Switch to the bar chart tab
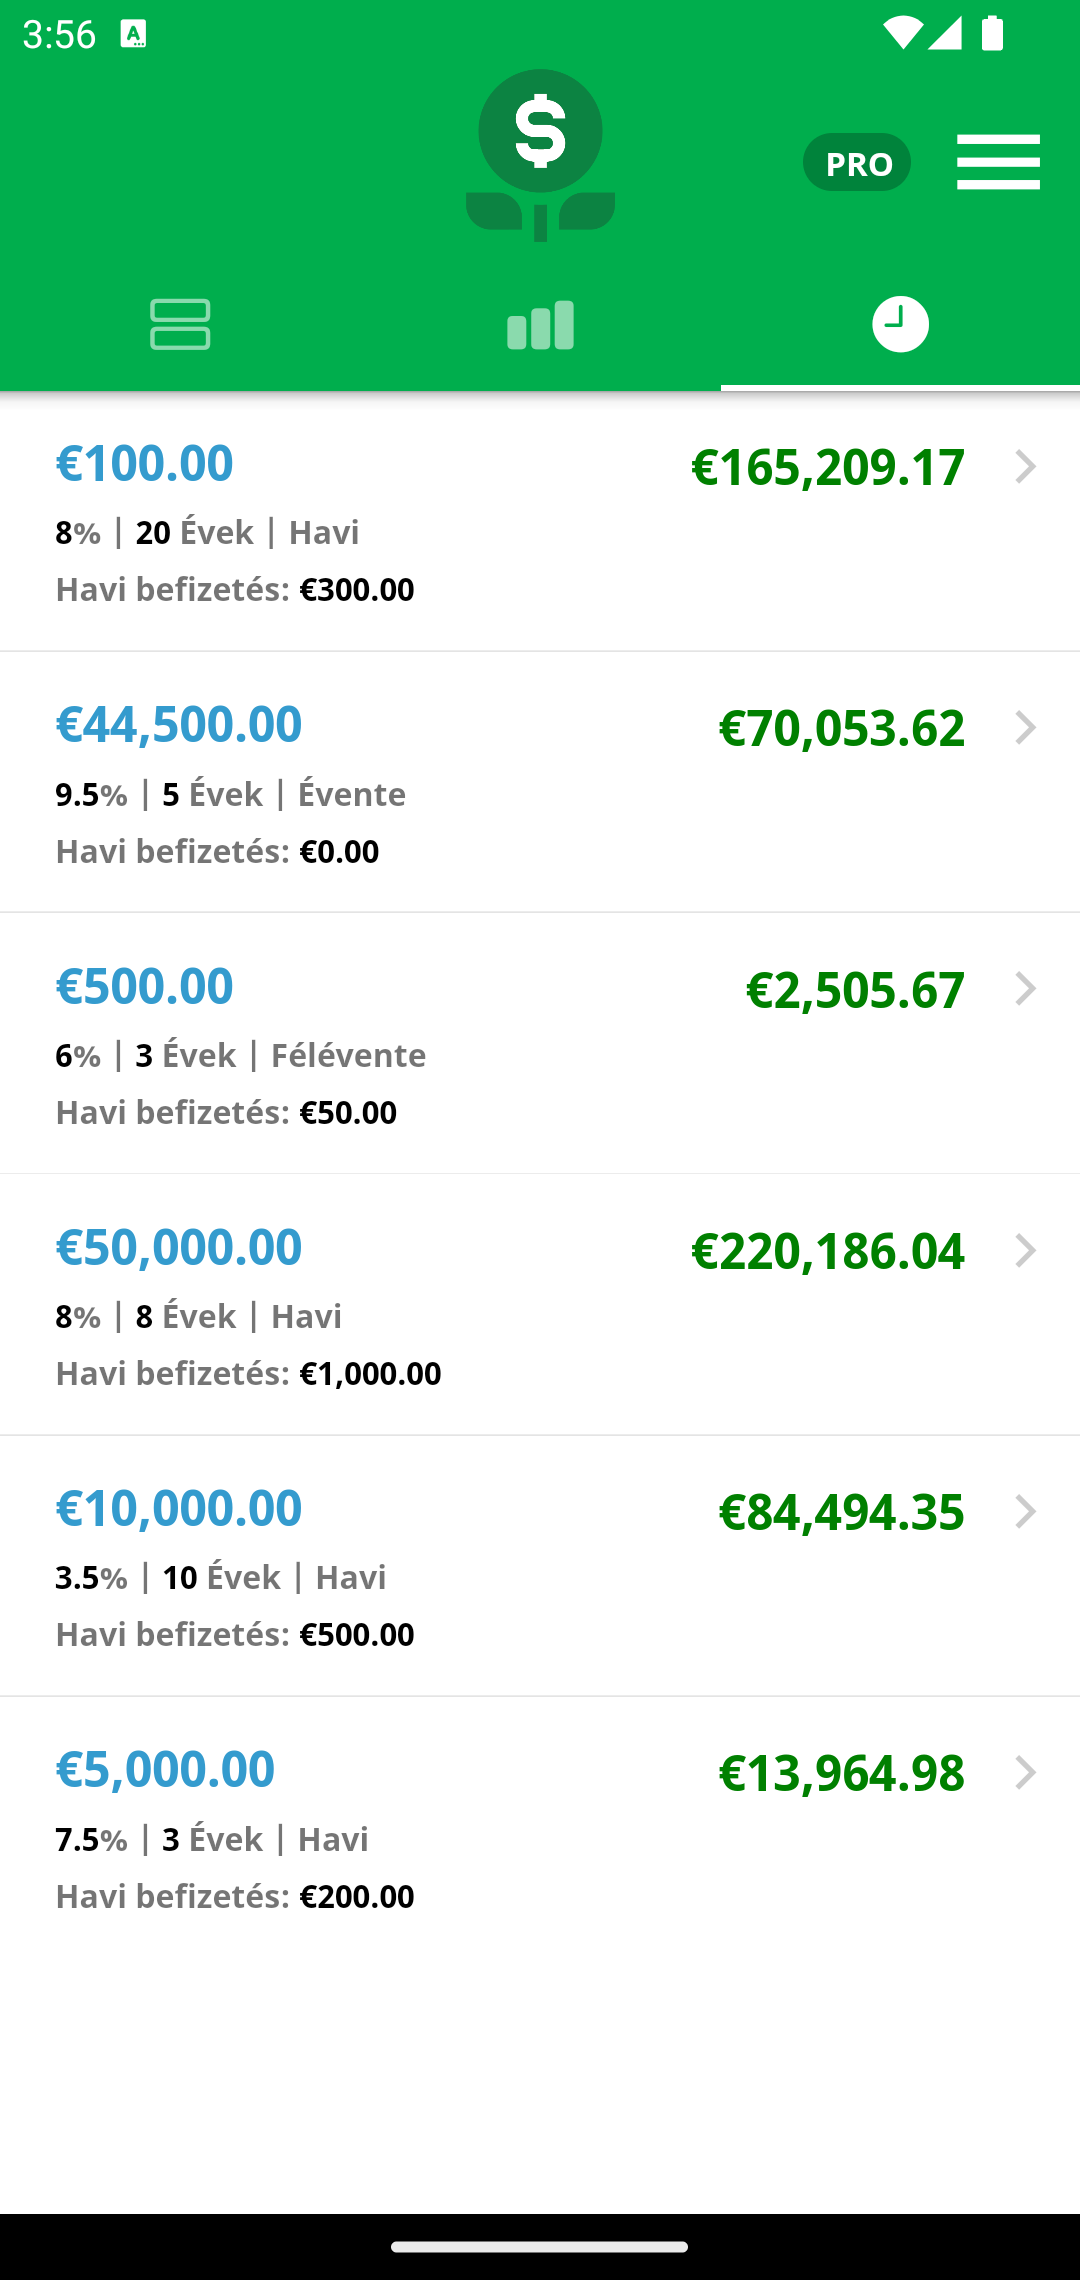The height and width of the screenshot is (2280, 1080). click(540, 324)
